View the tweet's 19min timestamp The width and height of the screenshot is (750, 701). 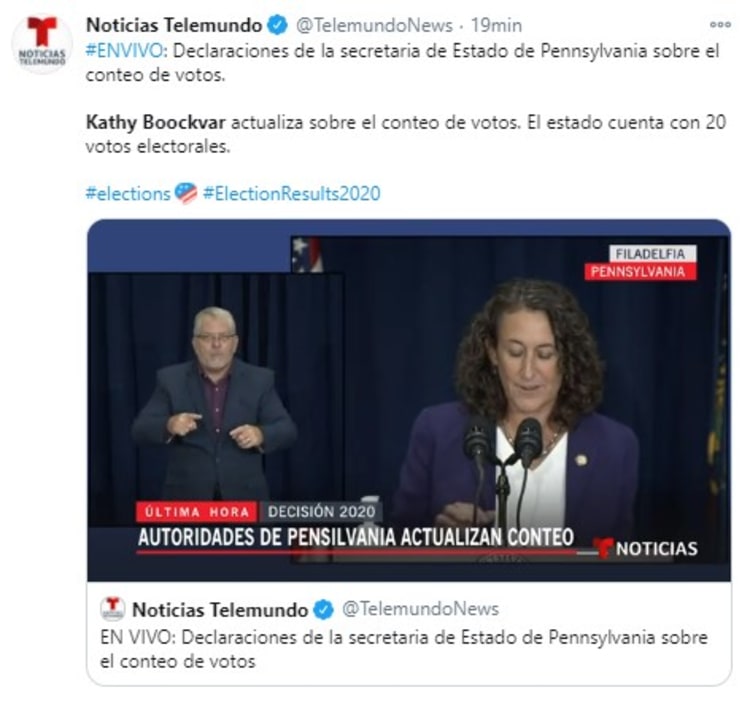496,25
